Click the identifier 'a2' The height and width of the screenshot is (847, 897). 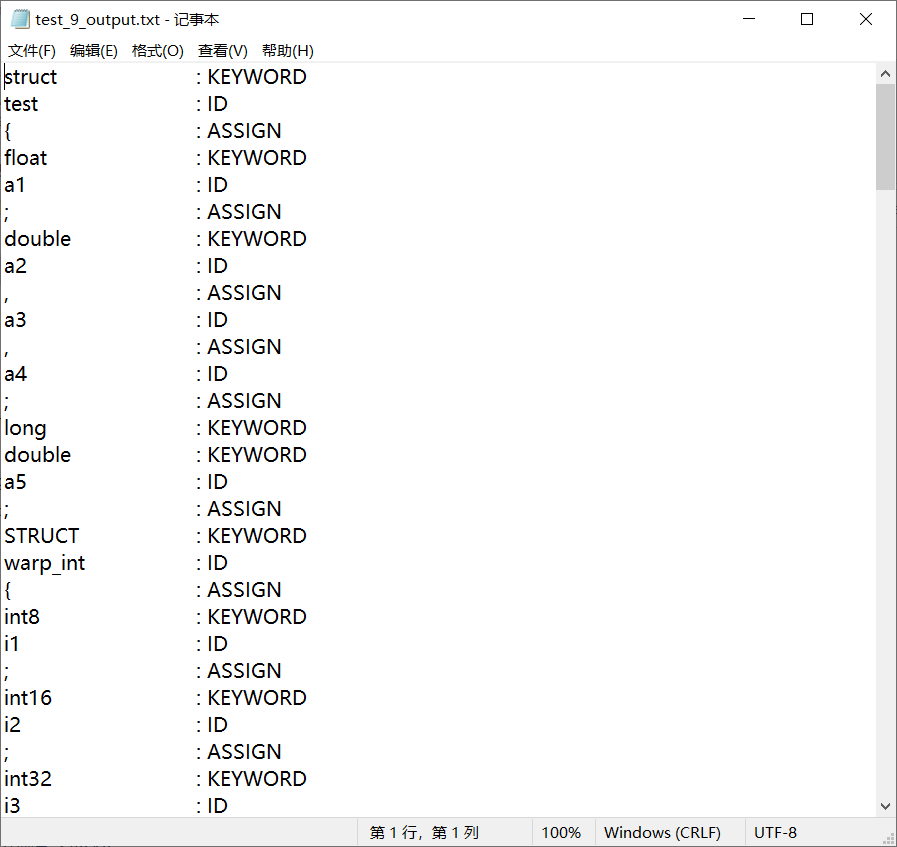pos(15,266)
